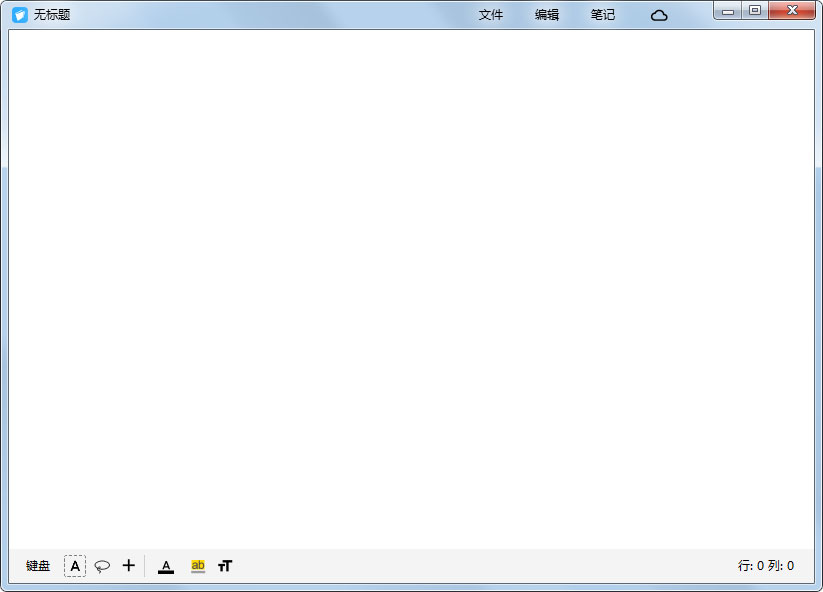Switch to 键盘 input mode
Image resolution: width=823 pixels, height=592 pixels.
(38, 566)
